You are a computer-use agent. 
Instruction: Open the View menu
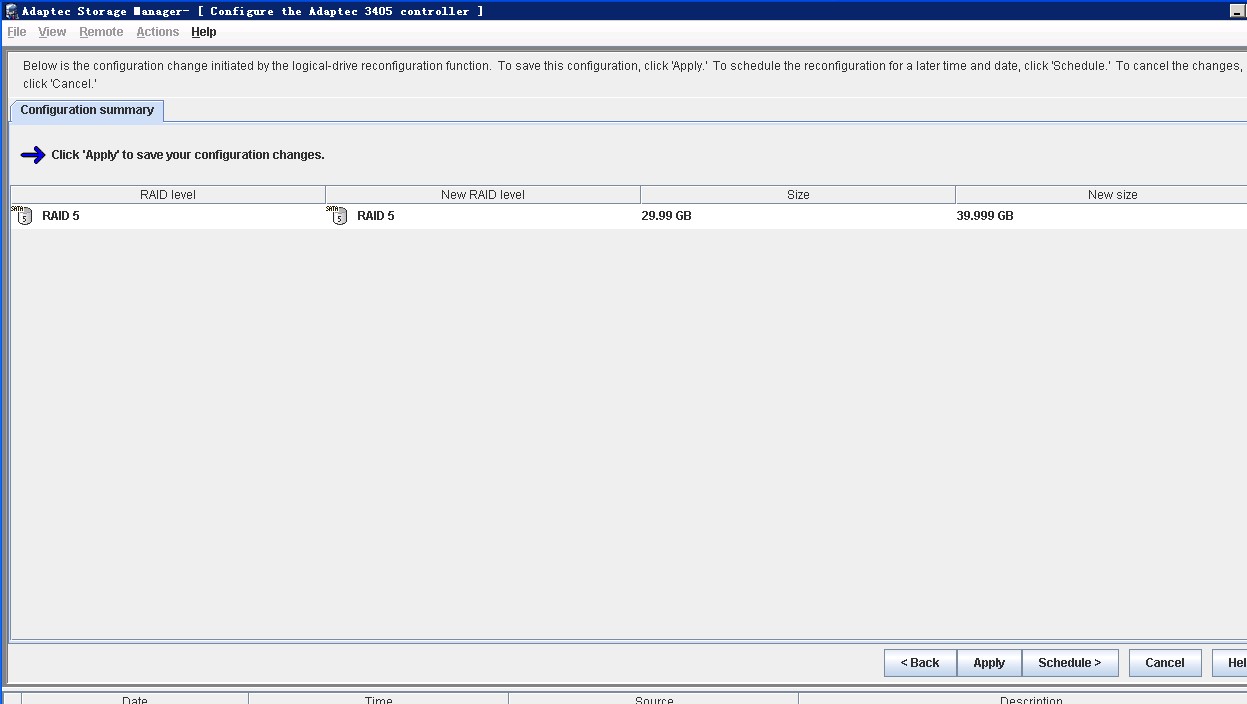[x=52, y=32]
